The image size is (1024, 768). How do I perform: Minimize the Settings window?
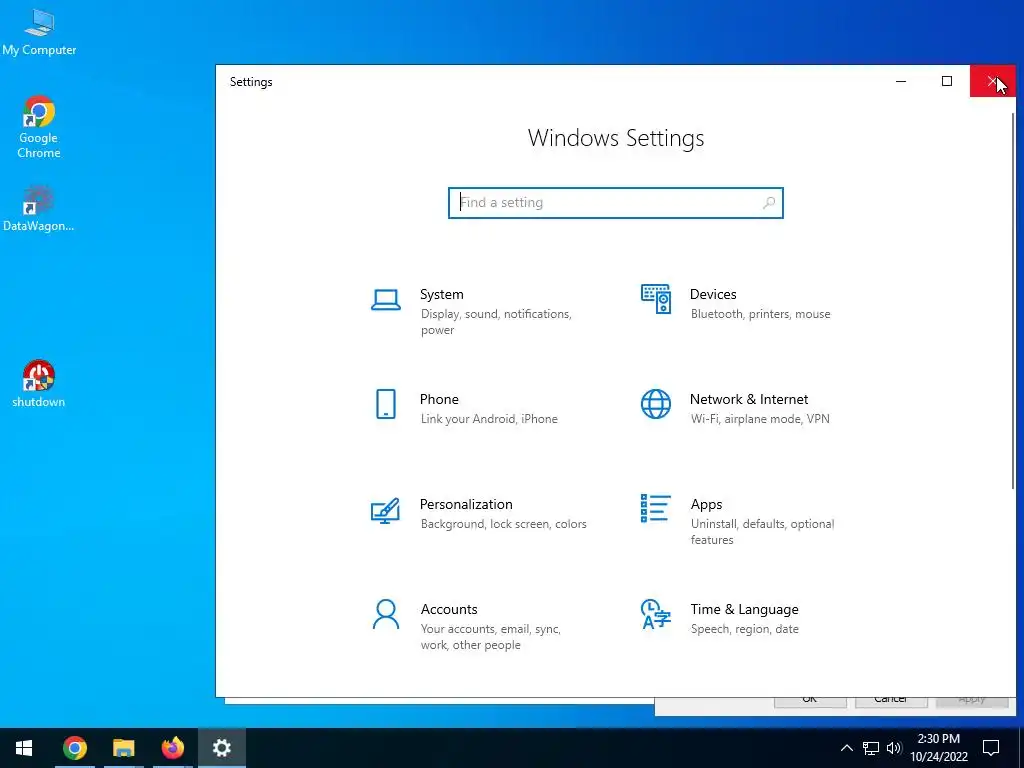point(901,81)
